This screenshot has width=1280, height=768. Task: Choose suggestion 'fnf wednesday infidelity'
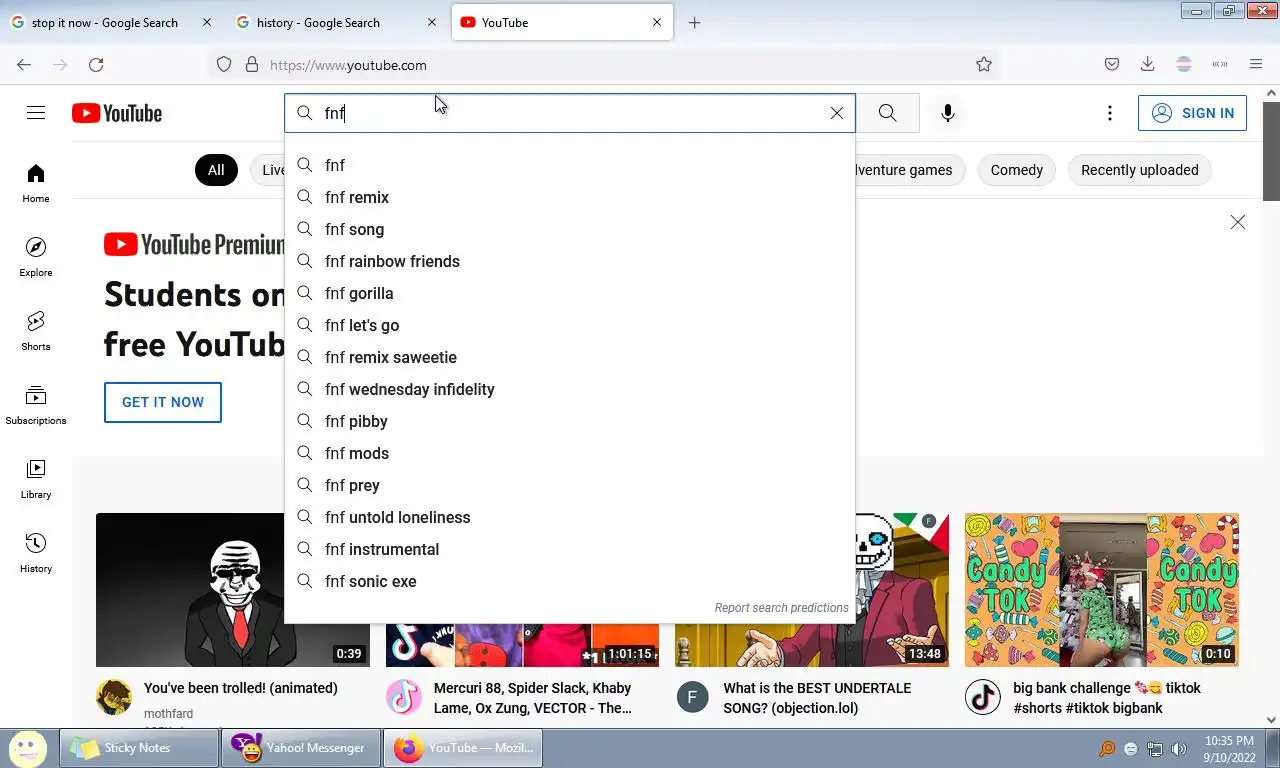(570, 389)
